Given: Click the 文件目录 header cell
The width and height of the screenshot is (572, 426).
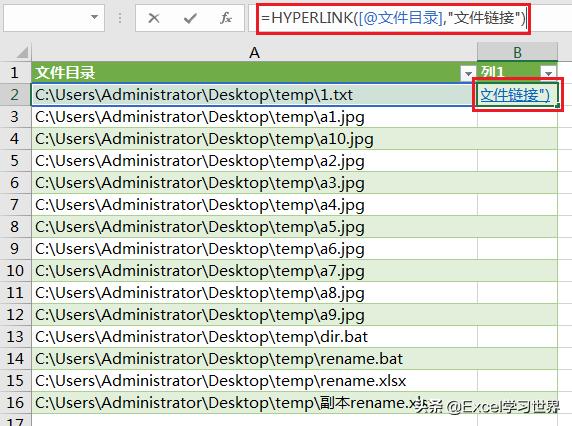Looking at the screenshot, I should (254, 73).
